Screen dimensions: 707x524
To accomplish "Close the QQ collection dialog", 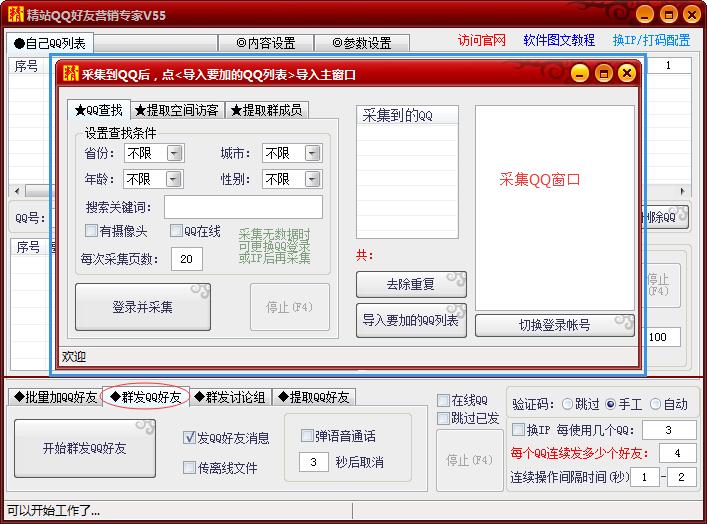I will coord(627,73).
